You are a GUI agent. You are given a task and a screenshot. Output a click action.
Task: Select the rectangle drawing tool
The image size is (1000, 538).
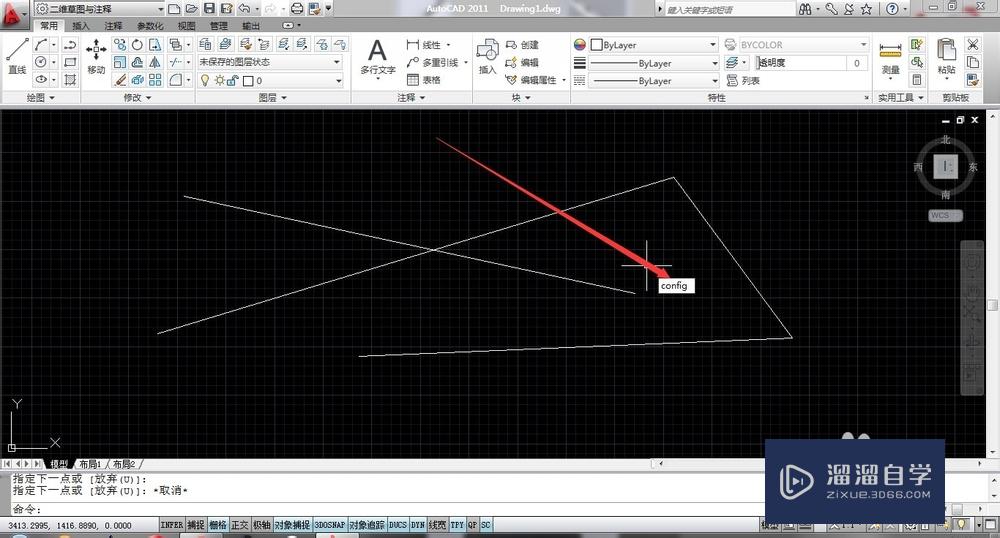[70, 62]
